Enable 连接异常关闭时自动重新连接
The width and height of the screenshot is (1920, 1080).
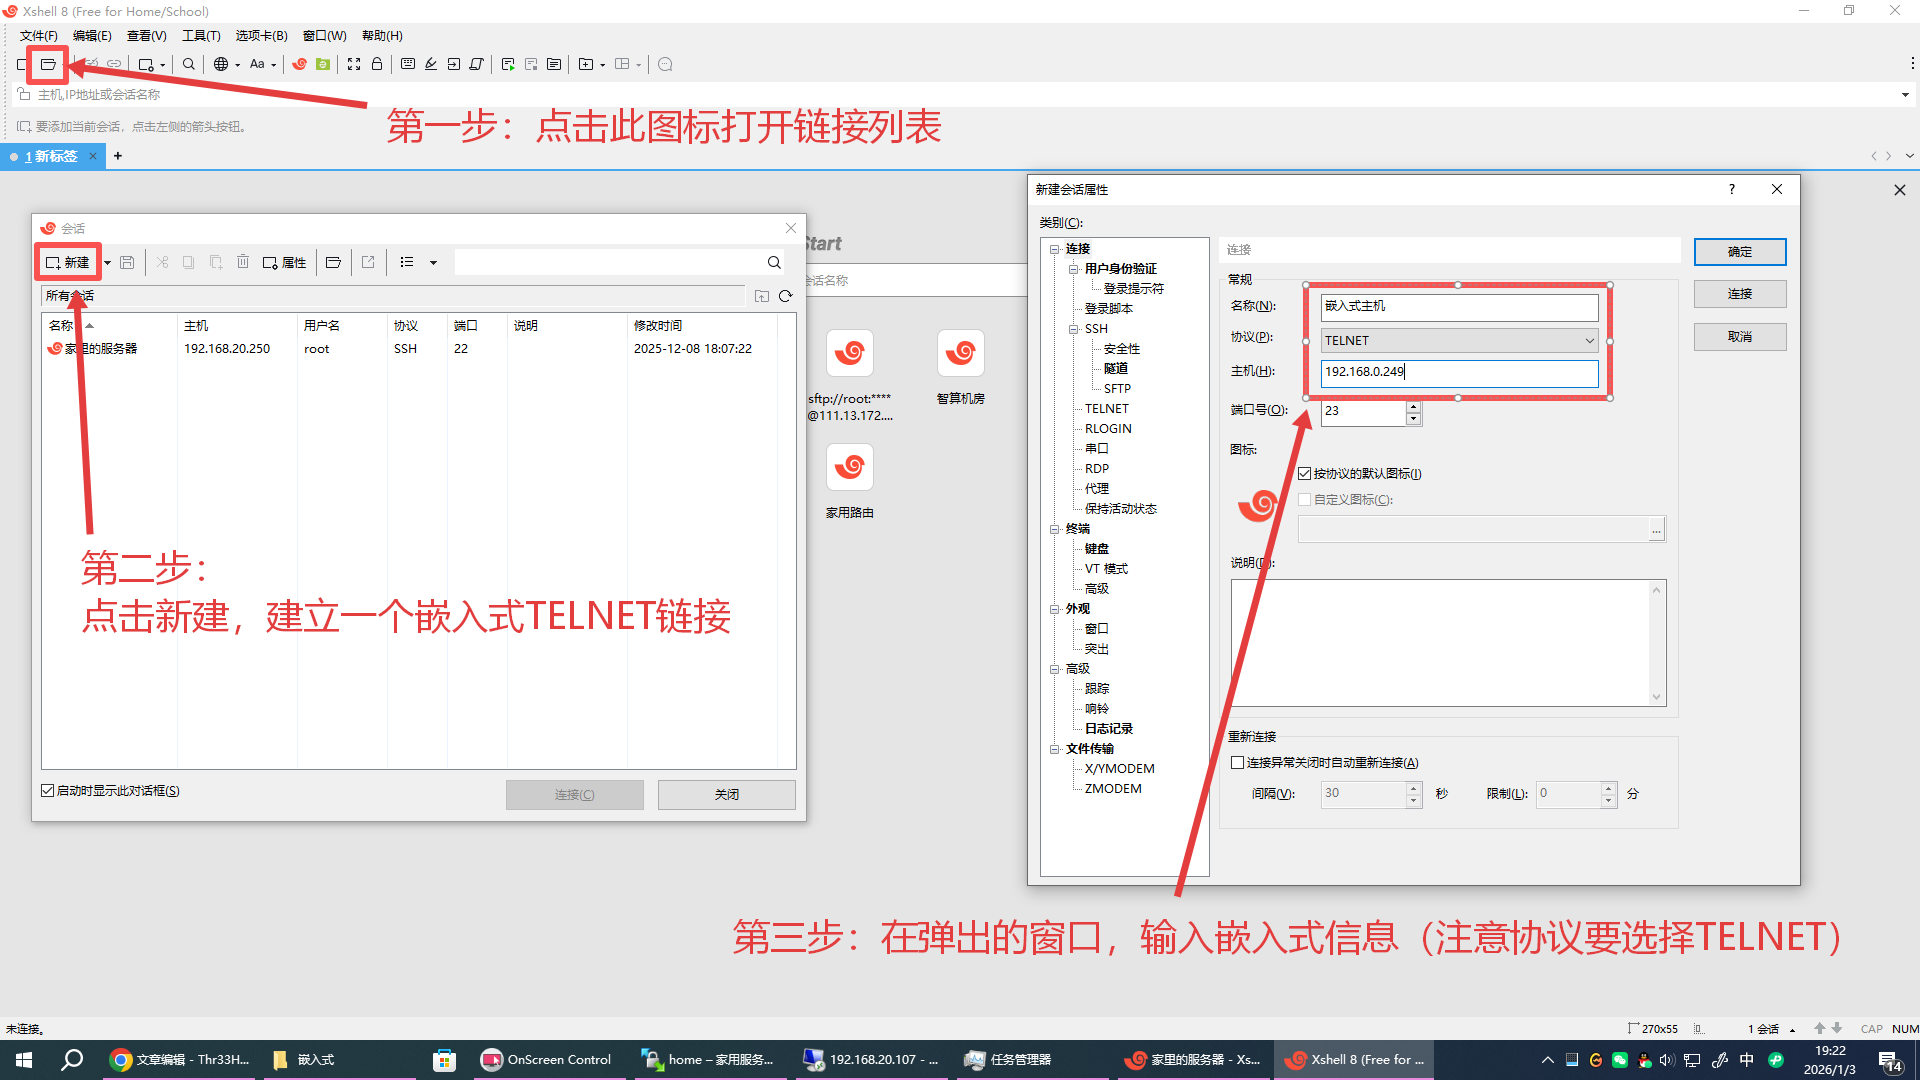1238,762
